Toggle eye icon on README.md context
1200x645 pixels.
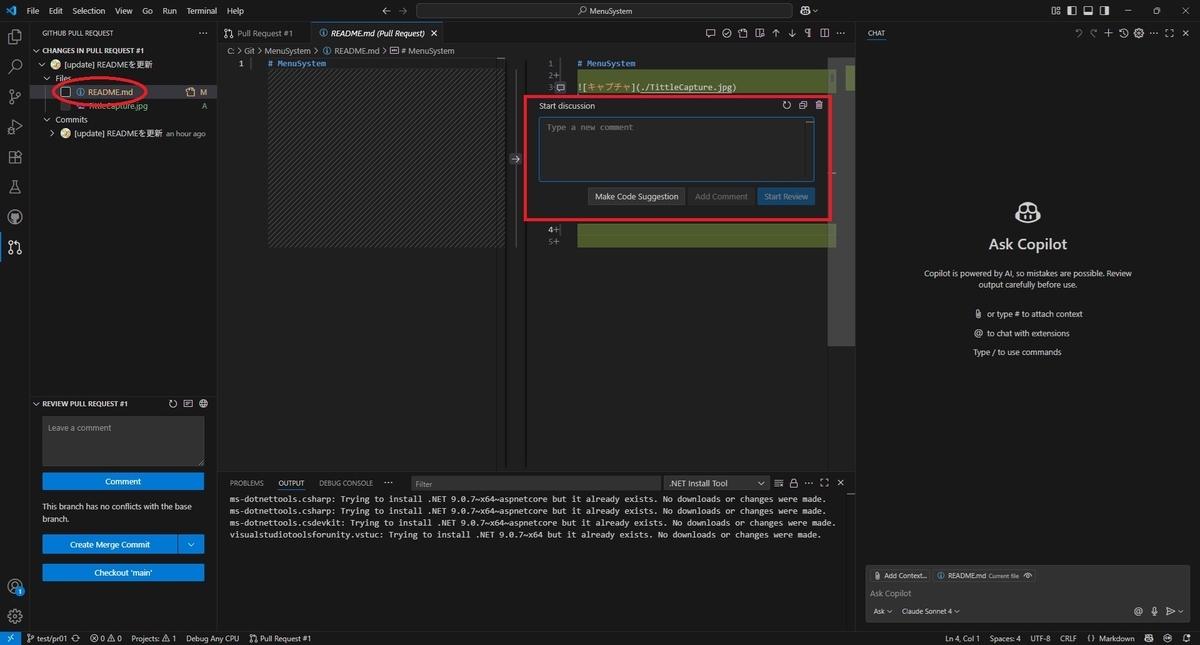[1028, 575]
